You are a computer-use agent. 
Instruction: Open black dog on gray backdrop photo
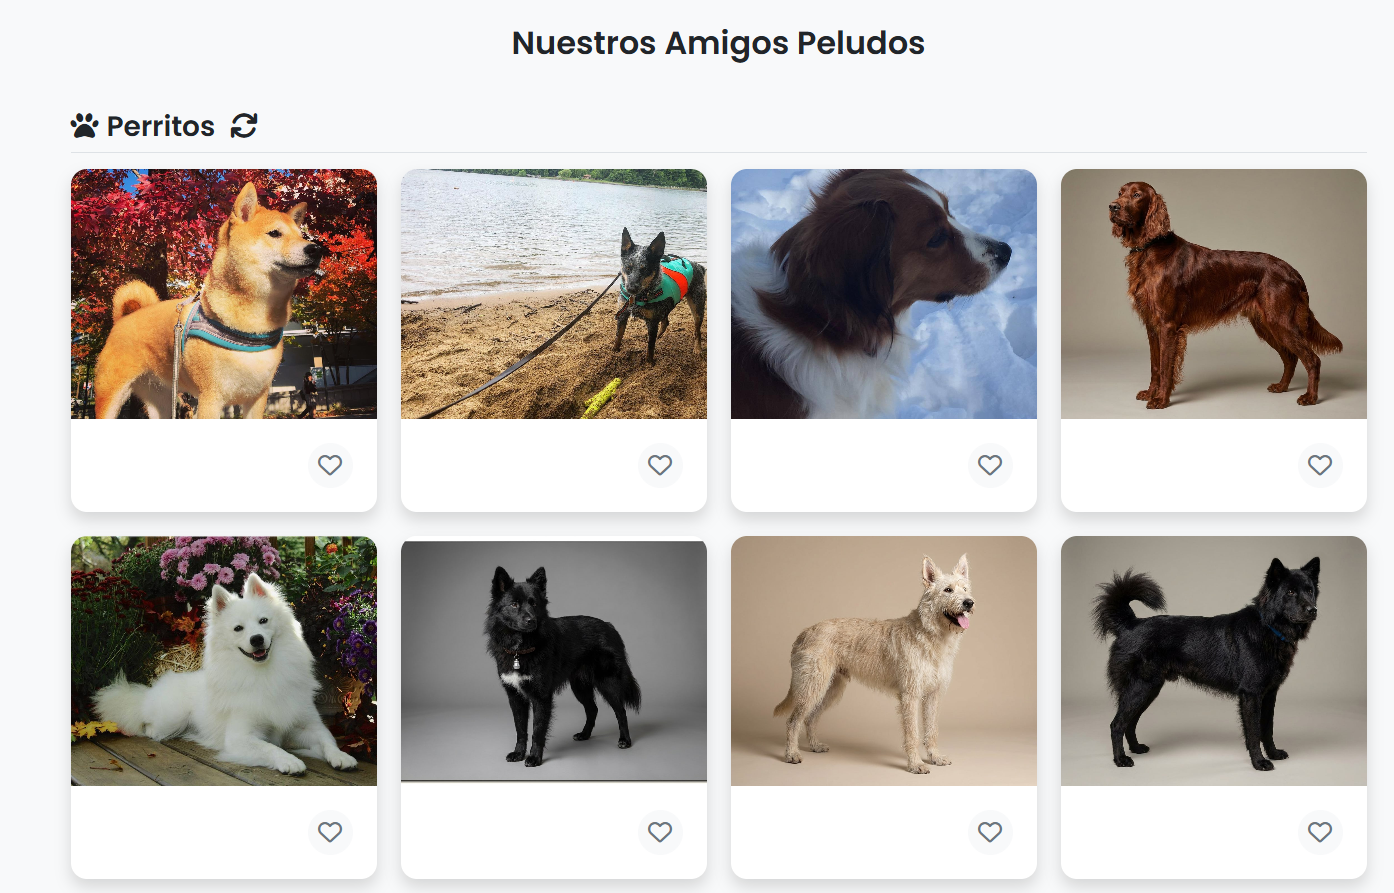[554, 661]
